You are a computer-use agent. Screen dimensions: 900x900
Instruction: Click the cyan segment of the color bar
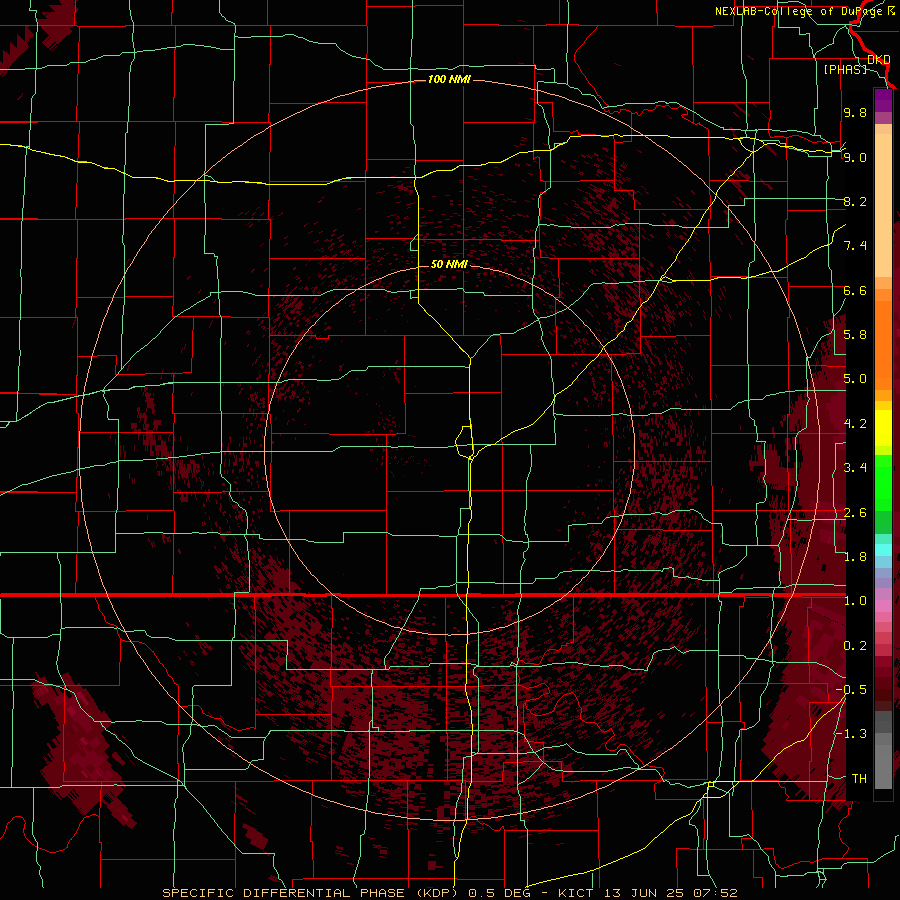tap(883, 550)
